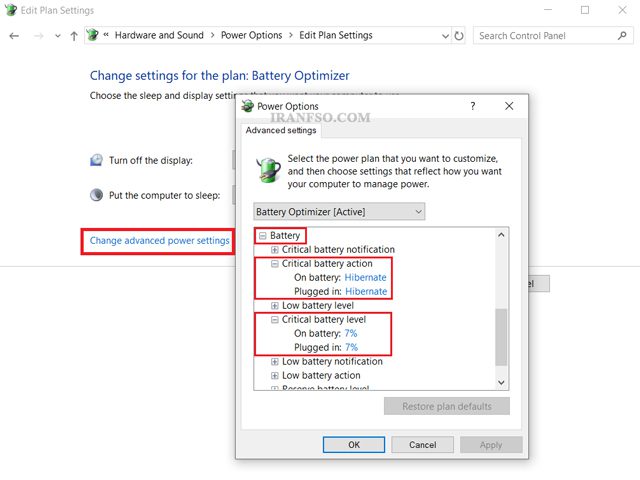Change Critical battery action On battery Hibernate value

point(365,278)
